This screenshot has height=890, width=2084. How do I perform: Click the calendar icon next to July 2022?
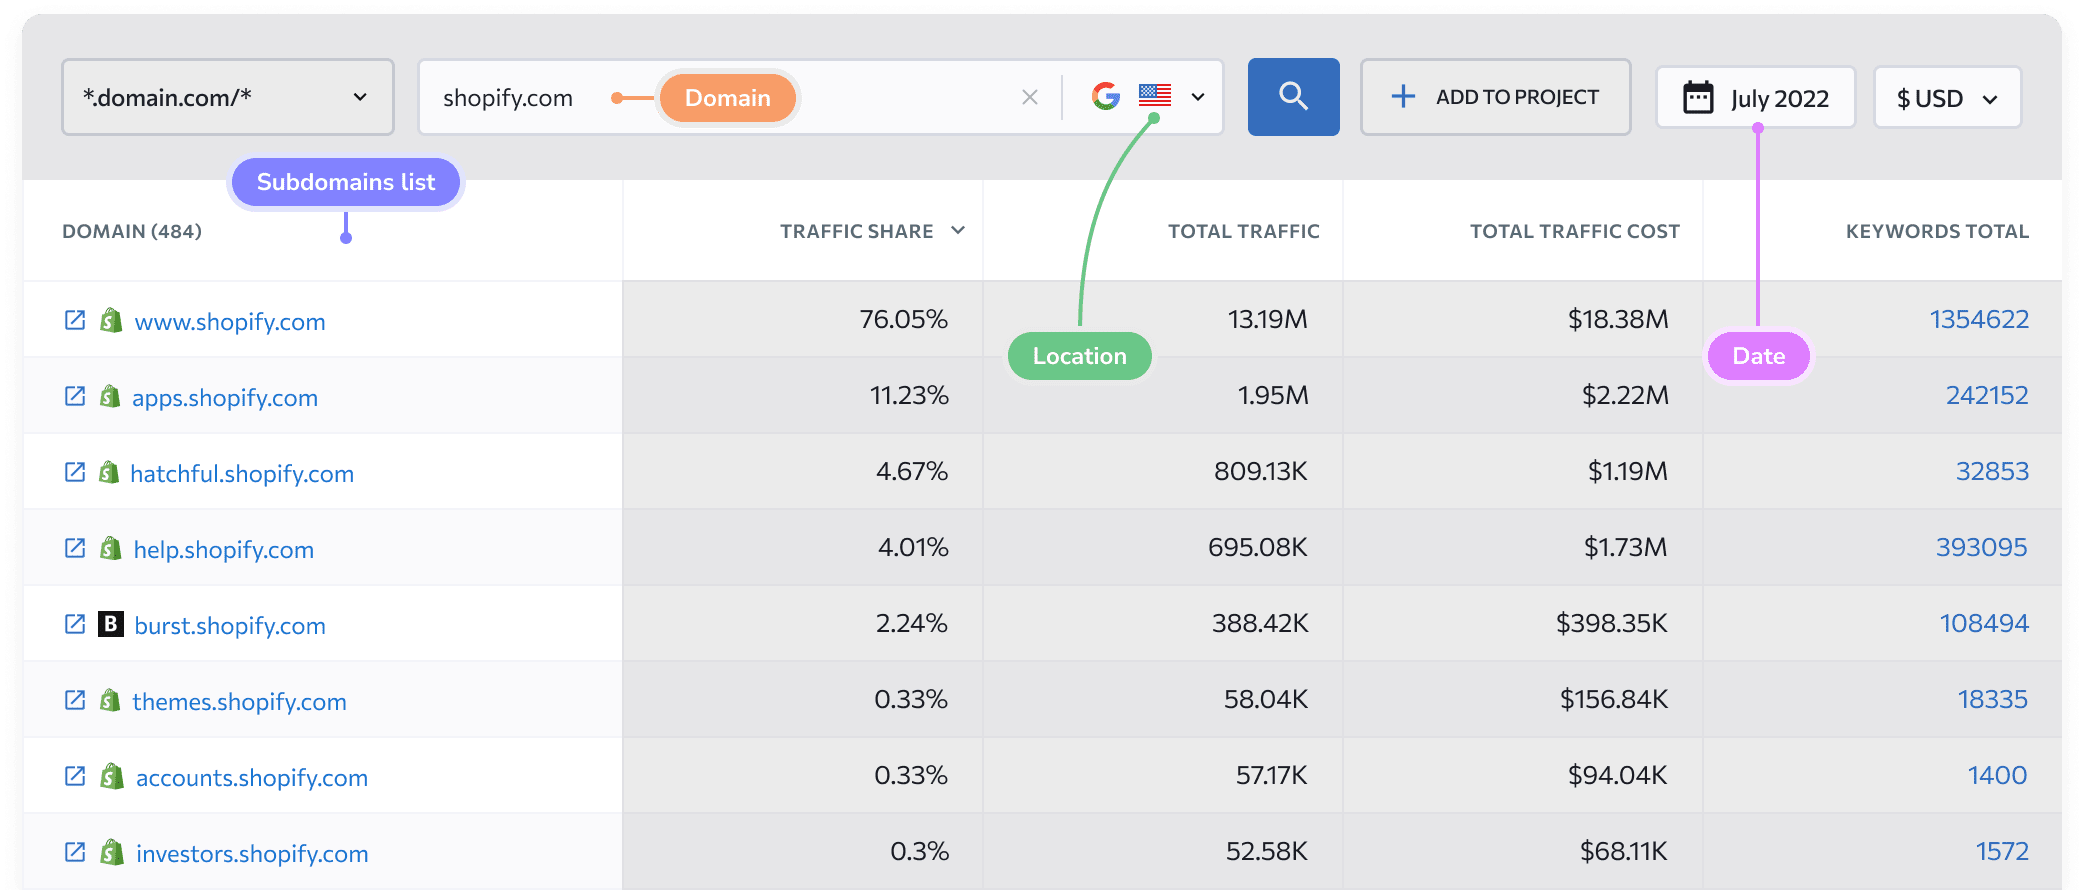(x=1698, y=97)
